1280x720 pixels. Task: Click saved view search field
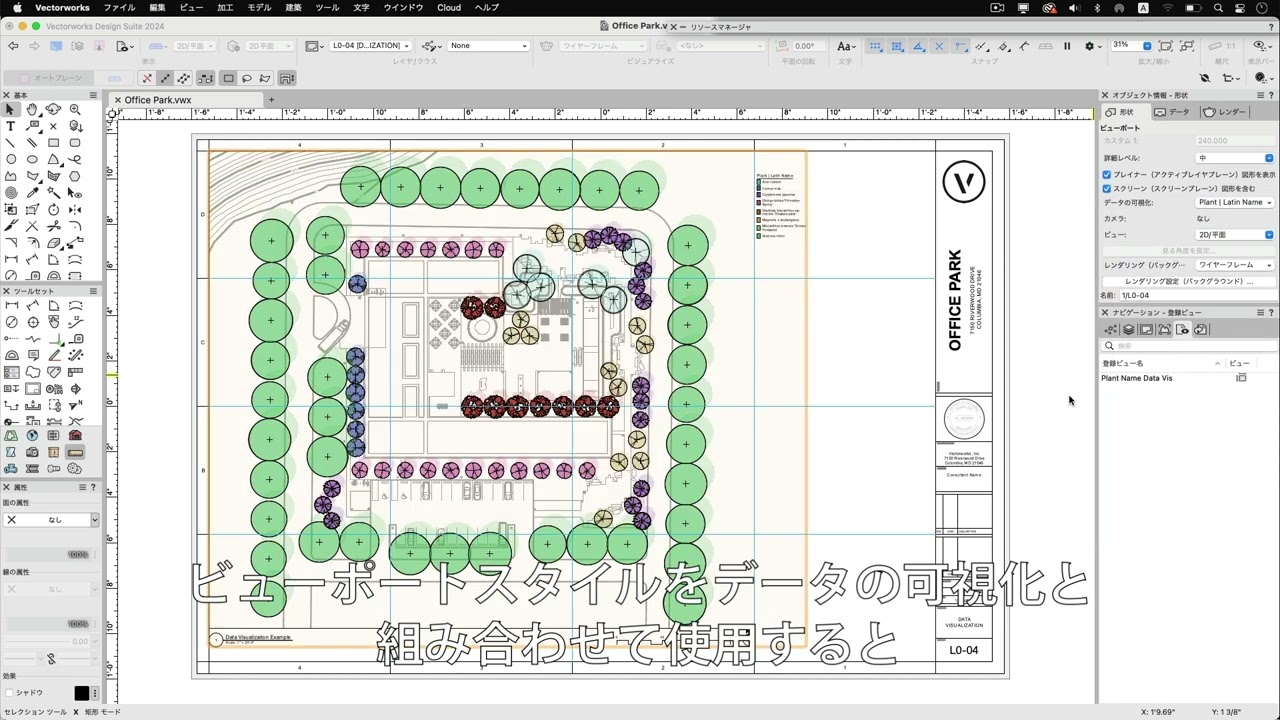1188,346
